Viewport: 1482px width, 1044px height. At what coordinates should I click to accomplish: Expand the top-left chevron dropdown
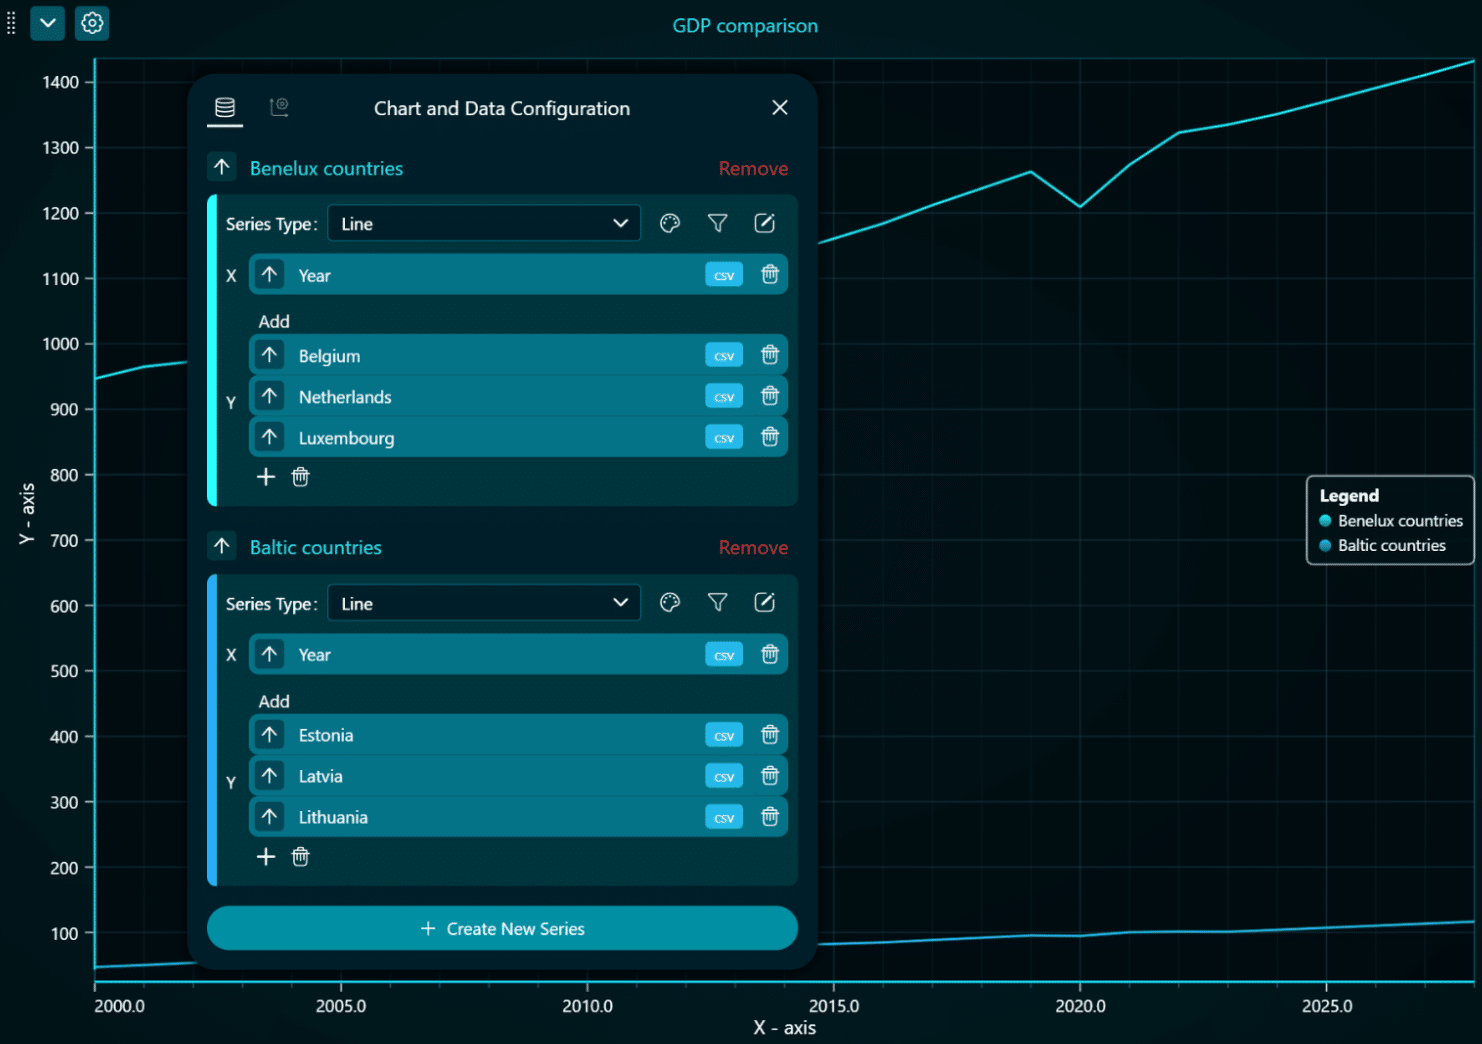(x=47, y=23)
